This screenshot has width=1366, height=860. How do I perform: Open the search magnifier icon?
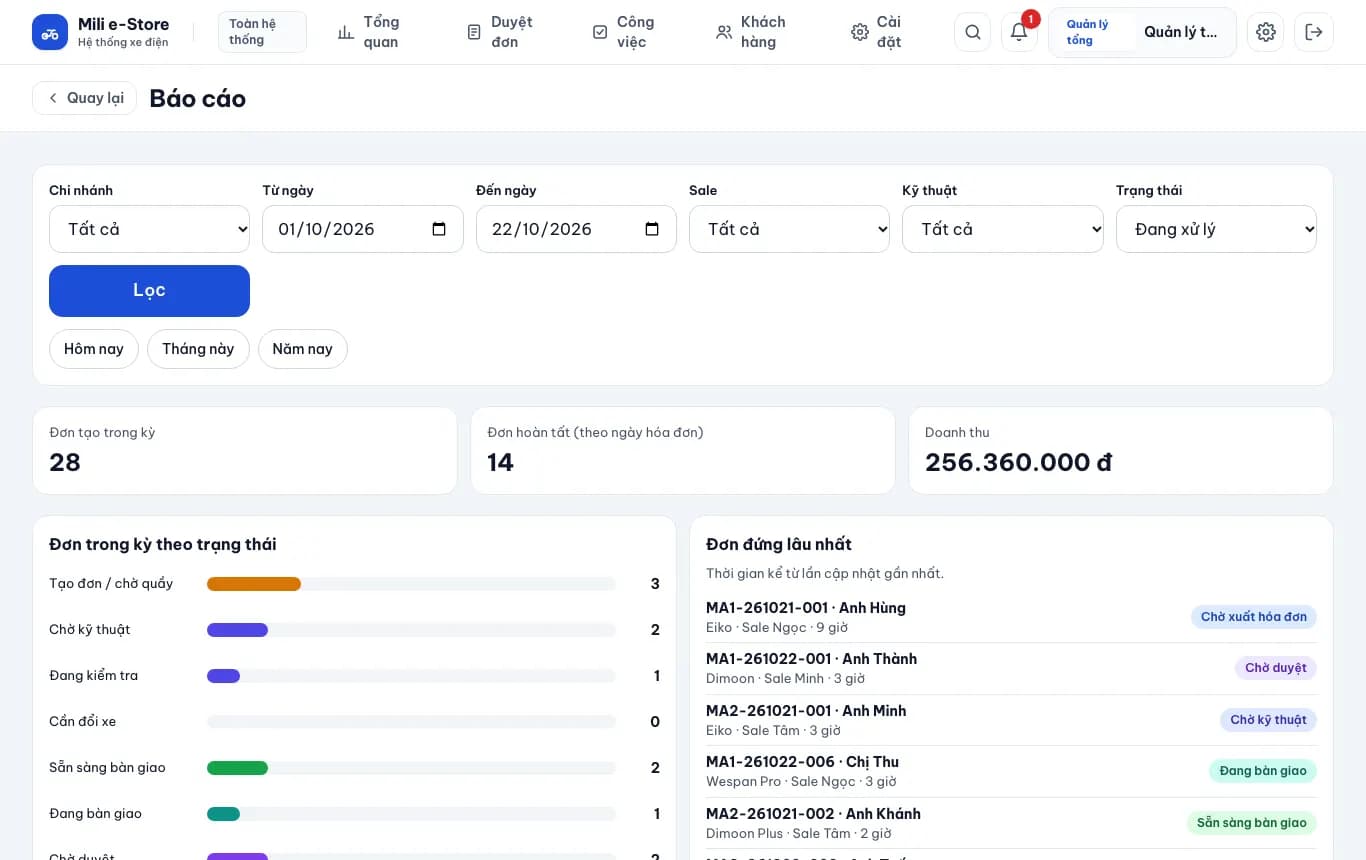(x=973, y=32)
